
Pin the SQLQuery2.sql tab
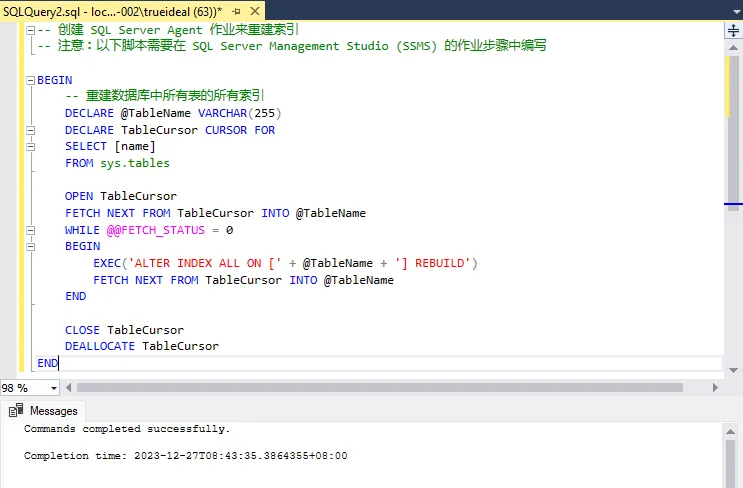(237, 9)
